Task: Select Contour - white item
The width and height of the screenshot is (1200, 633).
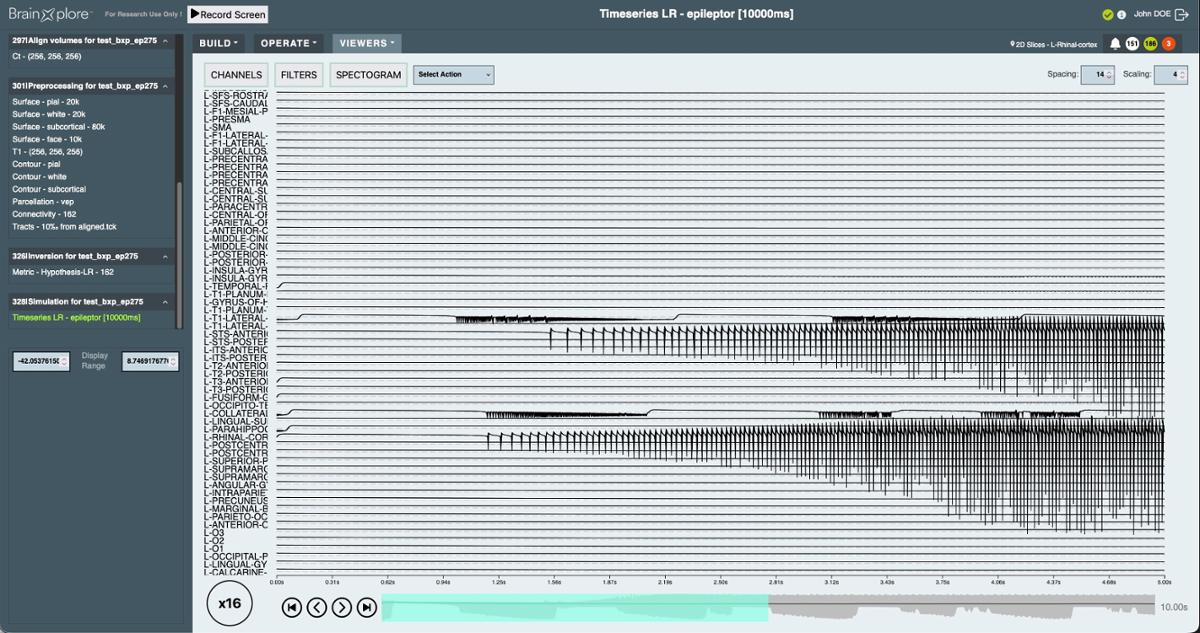Action: coord(39,177)
